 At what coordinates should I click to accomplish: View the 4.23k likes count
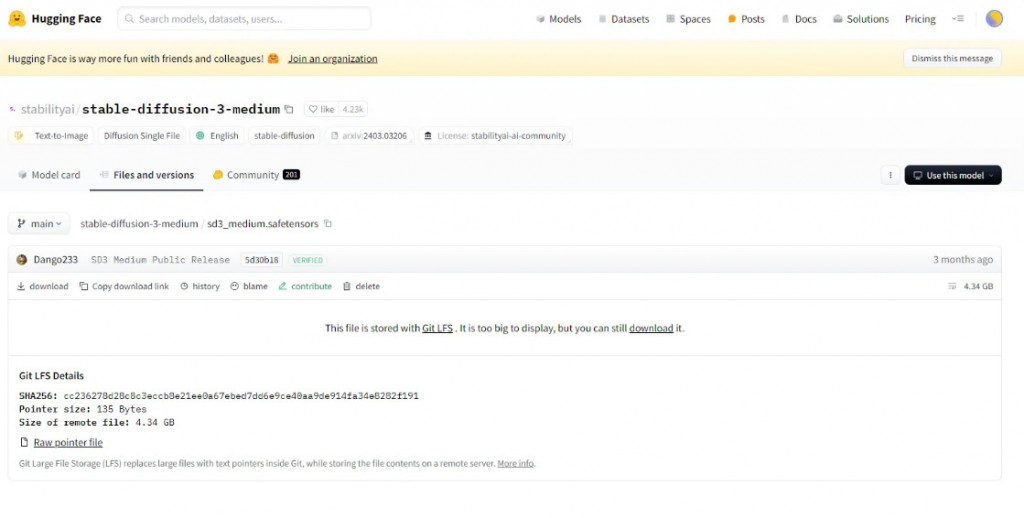click(x=353, y=109)
